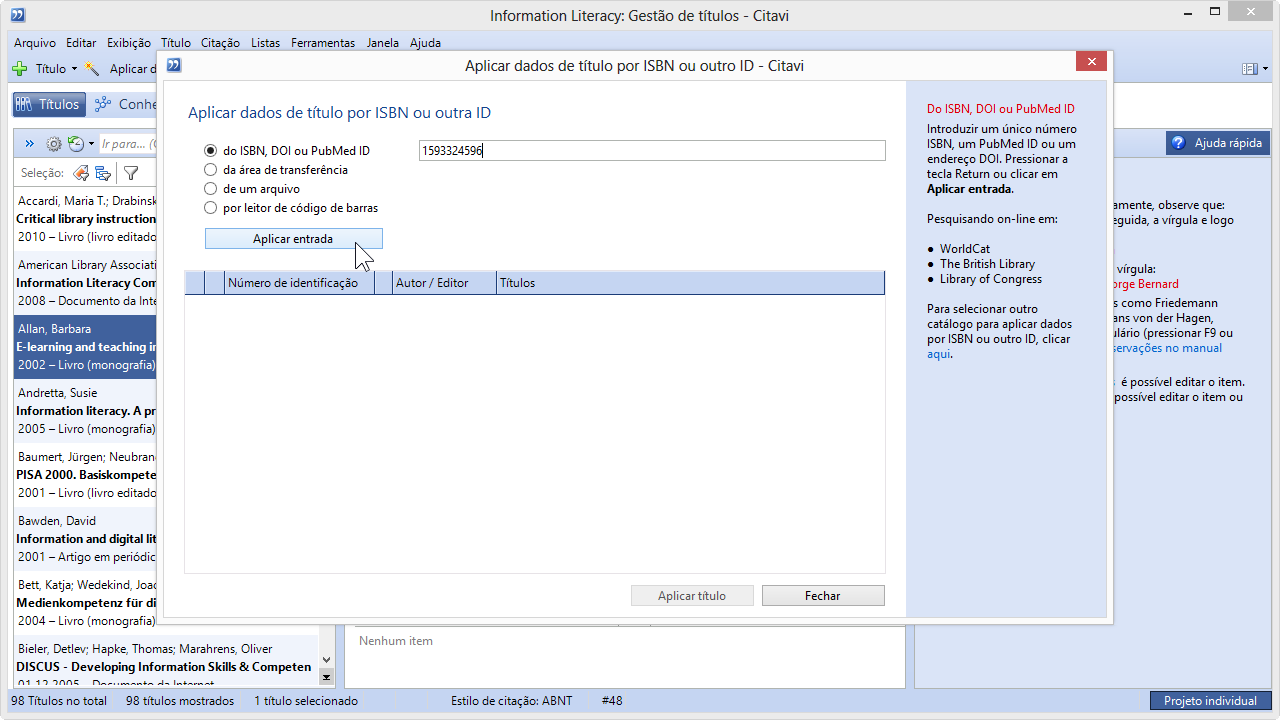1280x720 pixels.
Task: Click the 'Autor / Editor' column header
Action: (445, 283)
